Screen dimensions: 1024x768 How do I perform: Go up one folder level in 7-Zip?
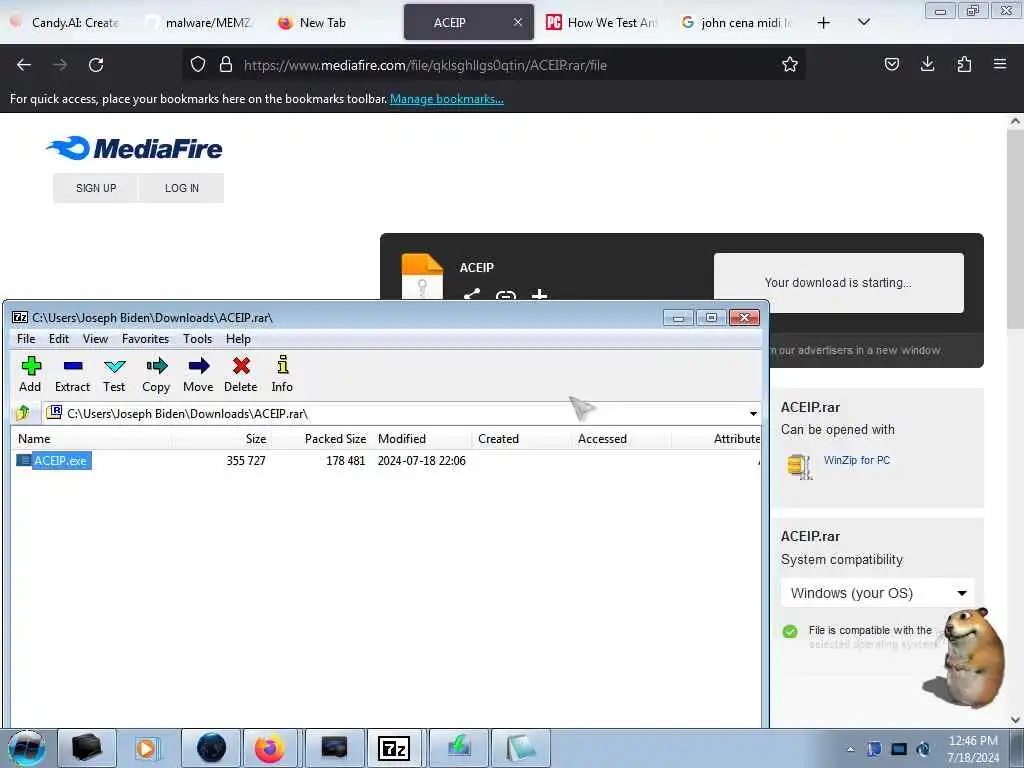[x=24, y=413]
